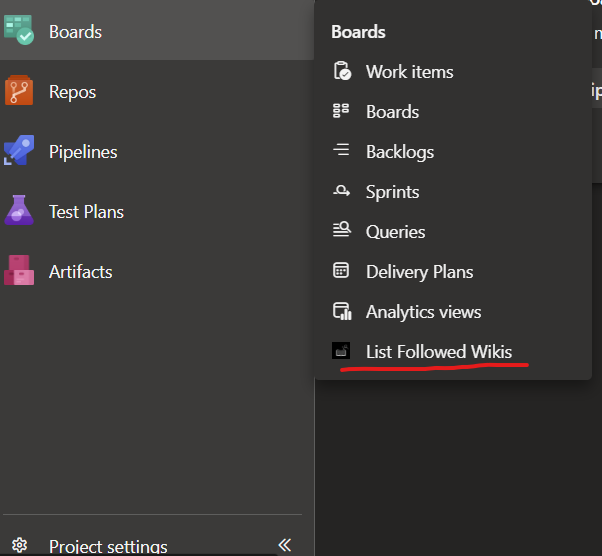This screenshot has width=602, height=556.
Task: Select List Followed Wikis menu entry
Action: point(439,352)
